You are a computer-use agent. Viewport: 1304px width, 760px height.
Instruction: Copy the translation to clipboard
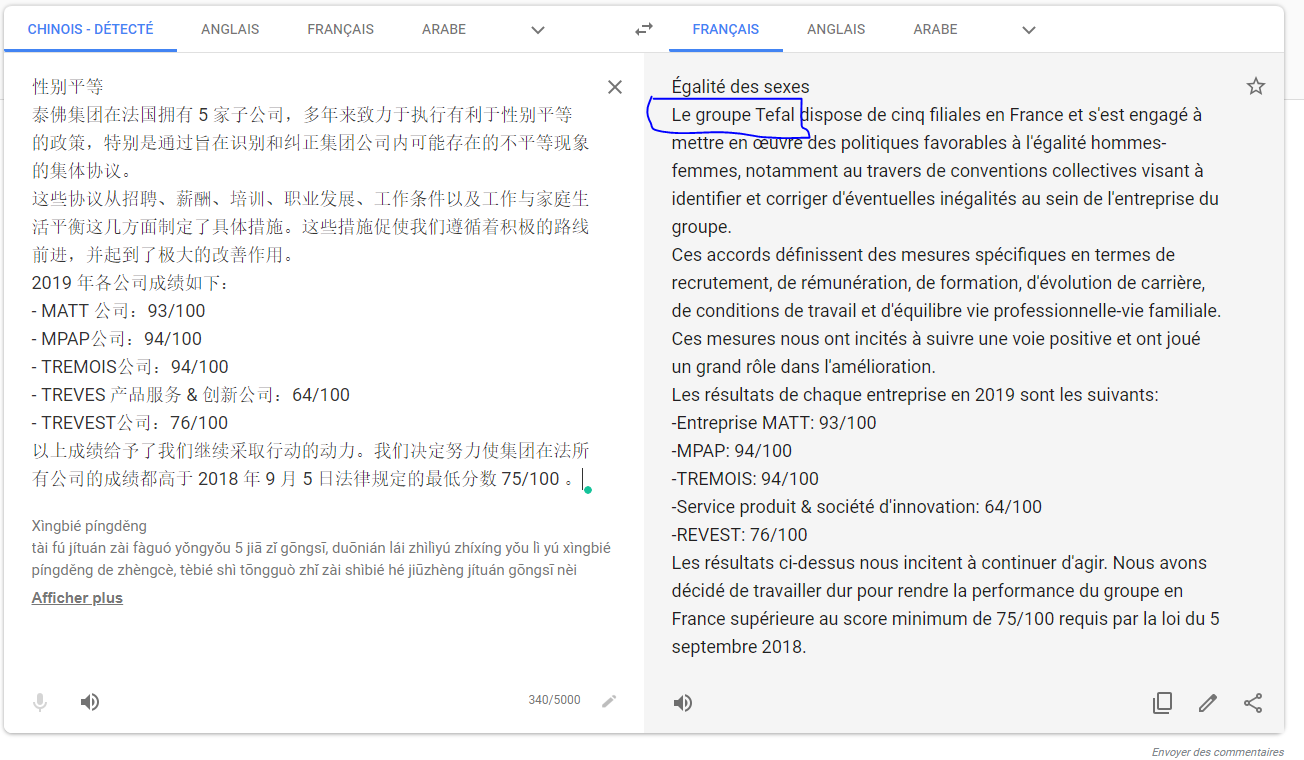coord(1162,703)
